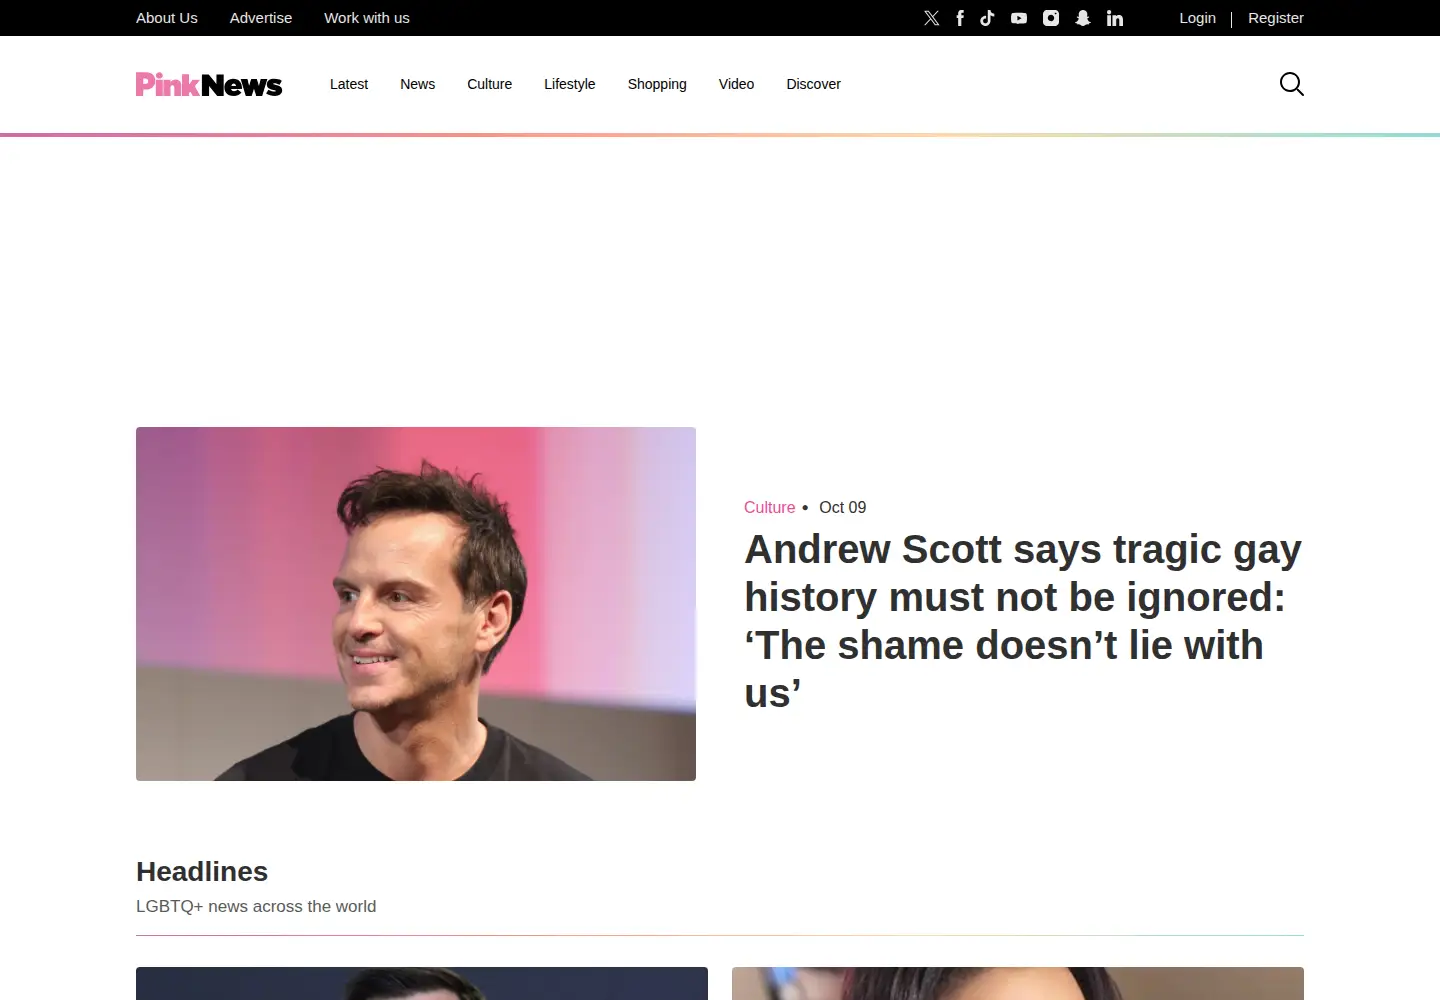
Task: Open the Shopping menu item
Action: coord(657,84)
